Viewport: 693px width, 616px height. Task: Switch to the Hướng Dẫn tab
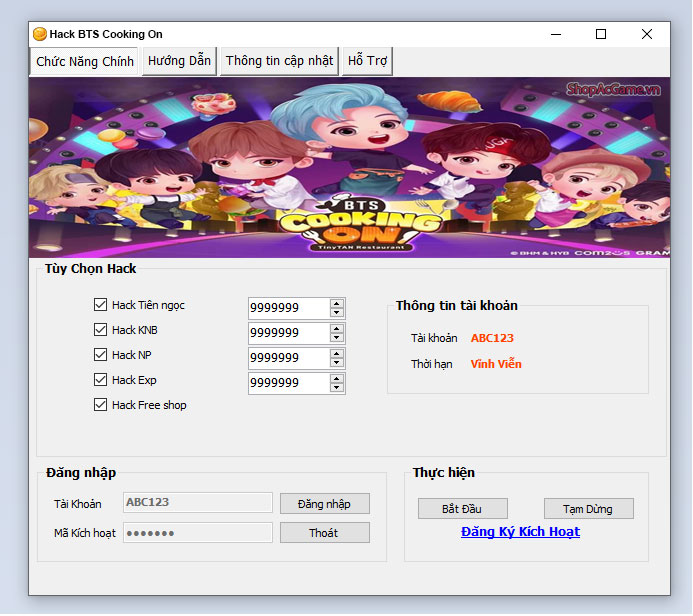(x=179, y=61)
